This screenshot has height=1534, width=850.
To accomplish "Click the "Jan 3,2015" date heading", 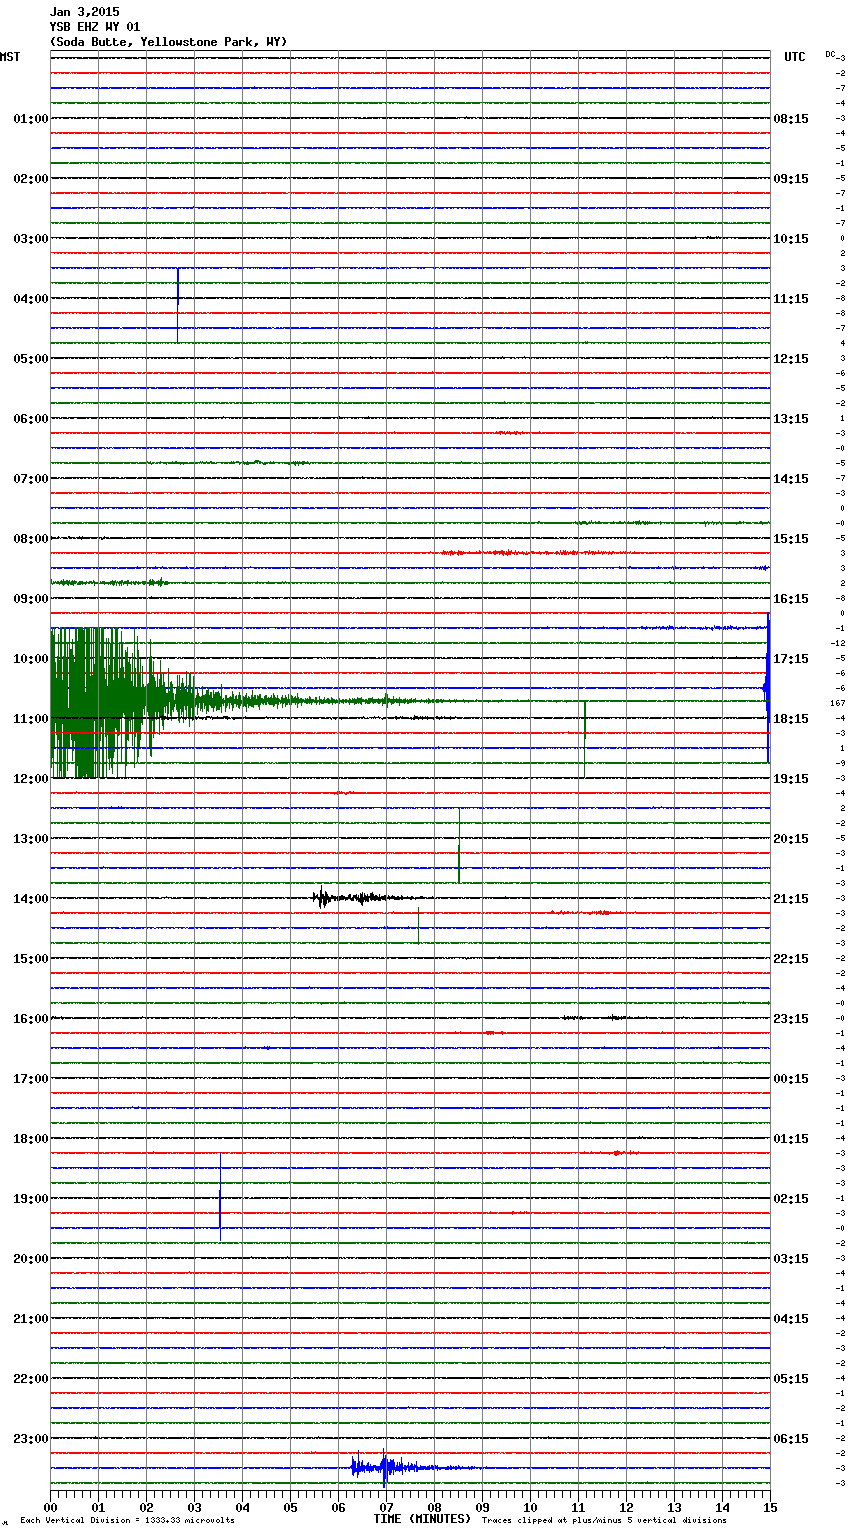I will pos(85,12).
